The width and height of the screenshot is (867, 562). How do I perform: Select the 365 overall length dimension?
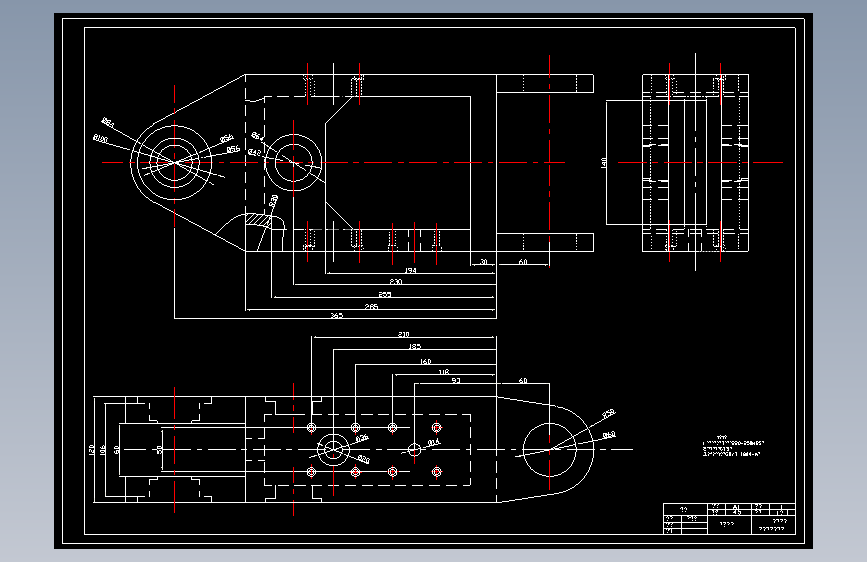[x=337, y=315]
